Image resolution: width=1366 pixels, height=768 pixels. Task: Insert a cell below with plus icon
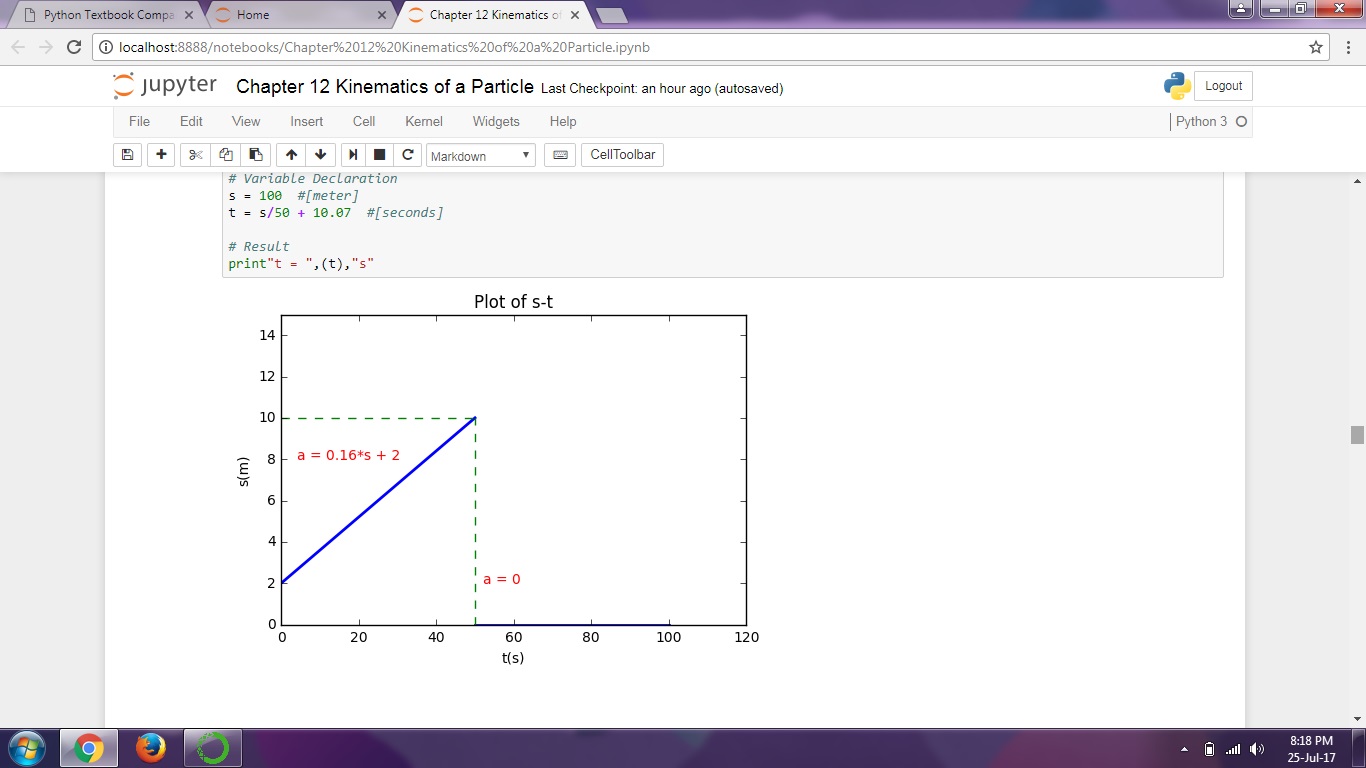[x=161, y=155]
